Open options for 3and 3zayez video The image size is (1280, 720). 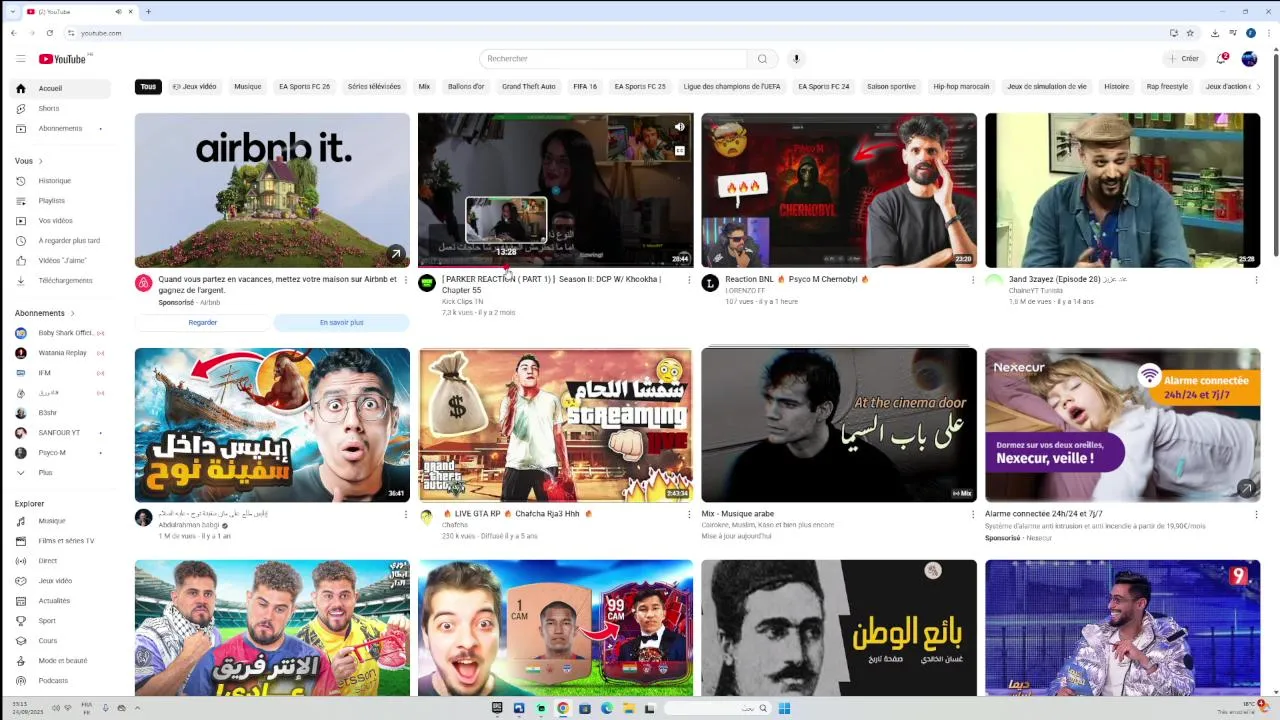click(x=1256, y=280)
